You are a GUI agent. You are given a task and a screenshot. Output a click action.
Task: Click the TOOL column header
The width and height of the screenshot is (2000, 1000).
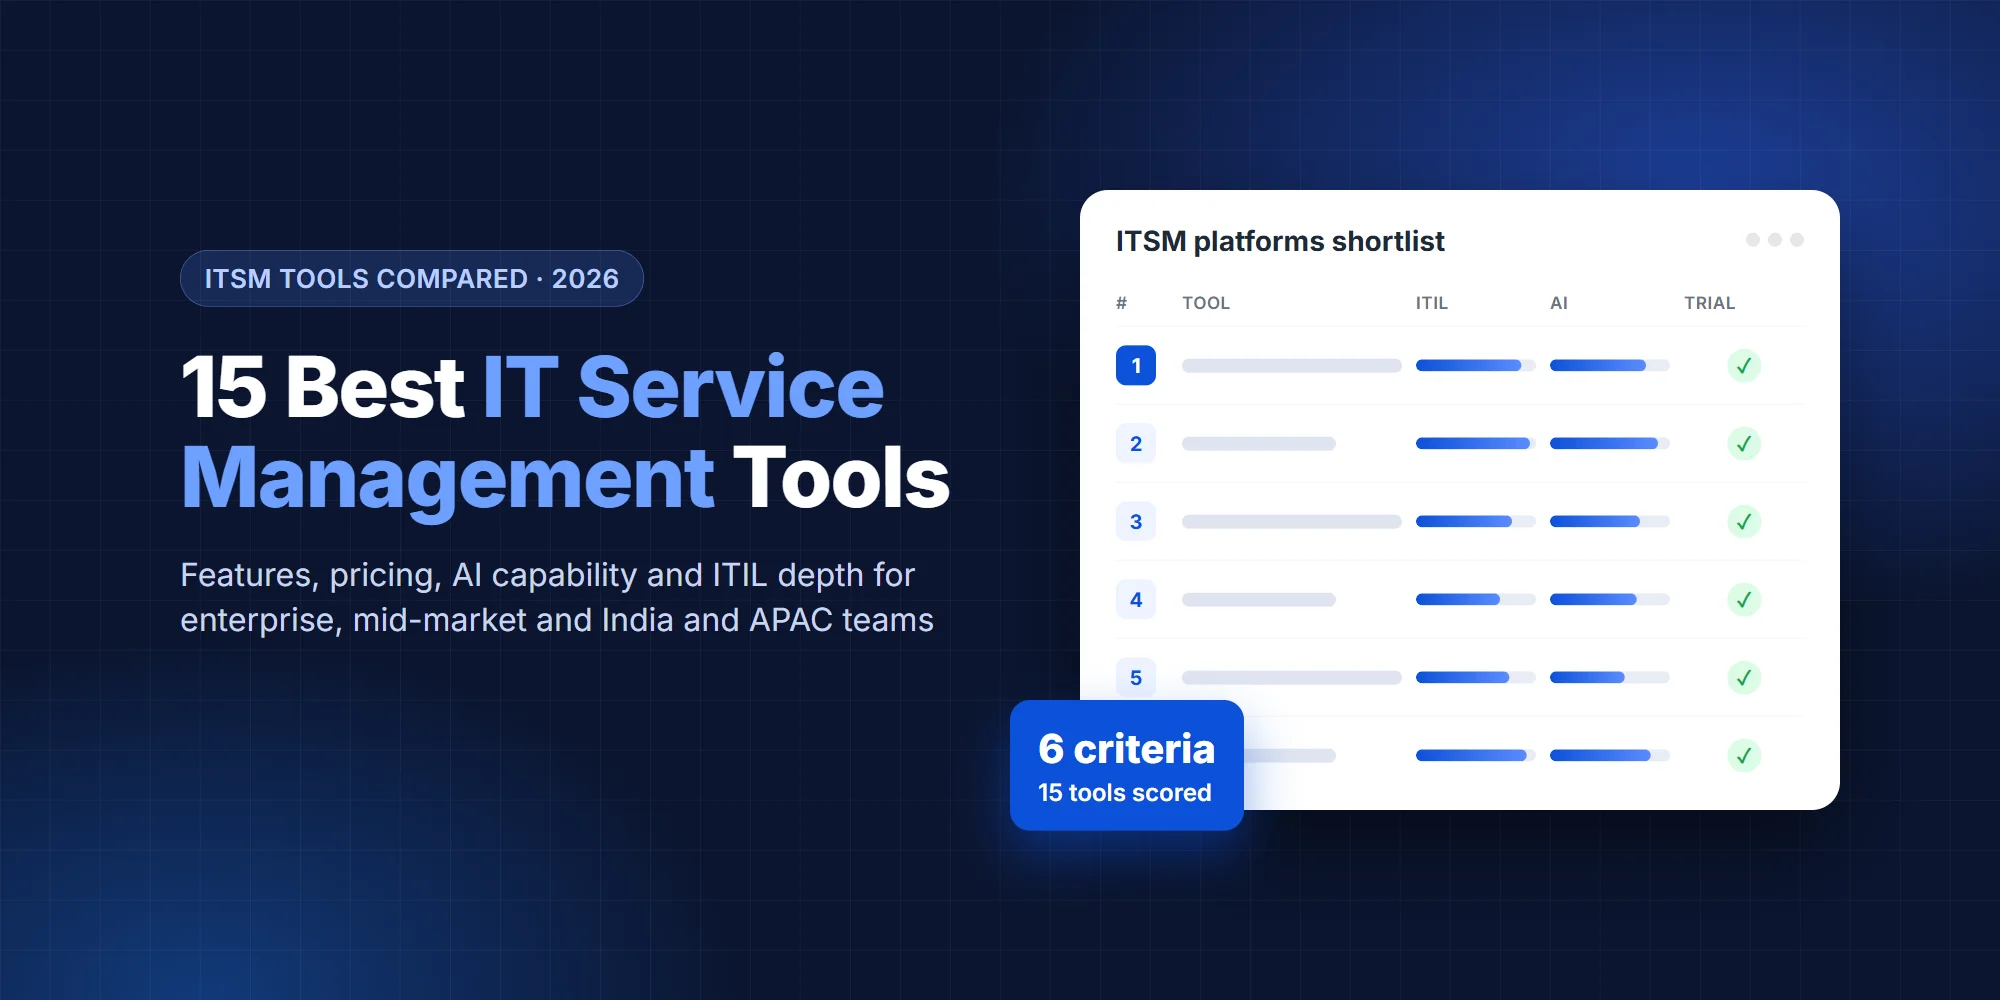(x=1206, y=303)
